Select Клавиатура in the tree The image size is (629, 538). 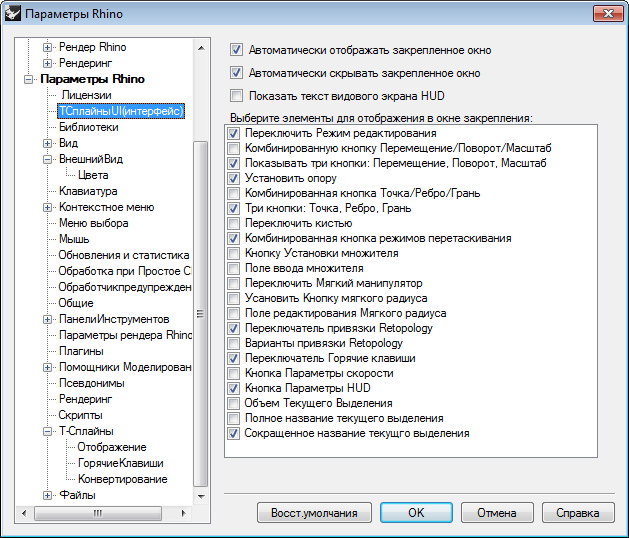pos(88,191)
